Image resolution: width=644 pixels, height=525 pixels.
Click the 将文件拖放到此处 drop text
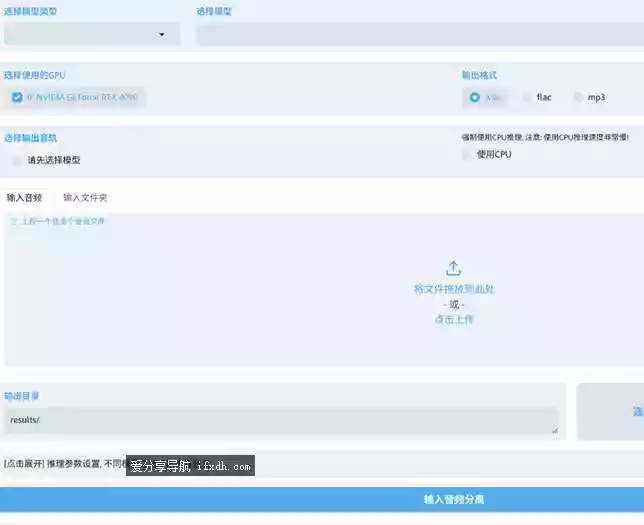(454, 289)
